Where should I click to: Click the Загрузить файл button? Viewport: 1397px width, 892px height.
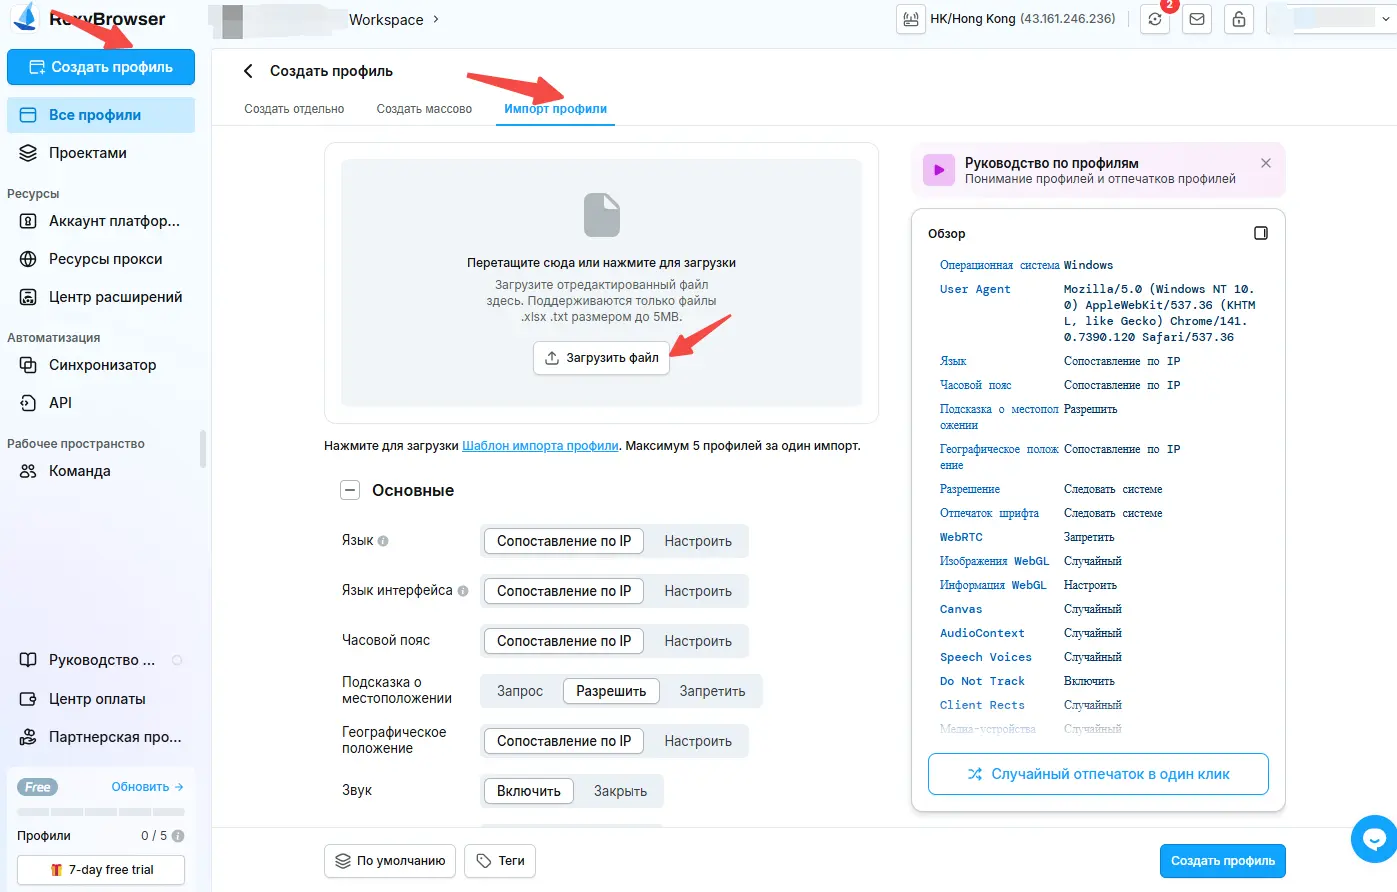click(602, 358)
